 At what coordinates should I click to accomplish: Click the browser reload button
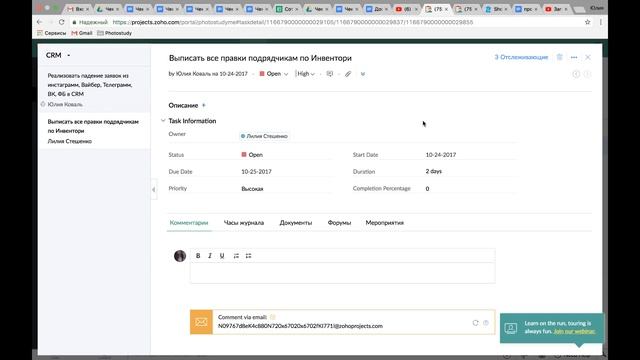(62, 22)
